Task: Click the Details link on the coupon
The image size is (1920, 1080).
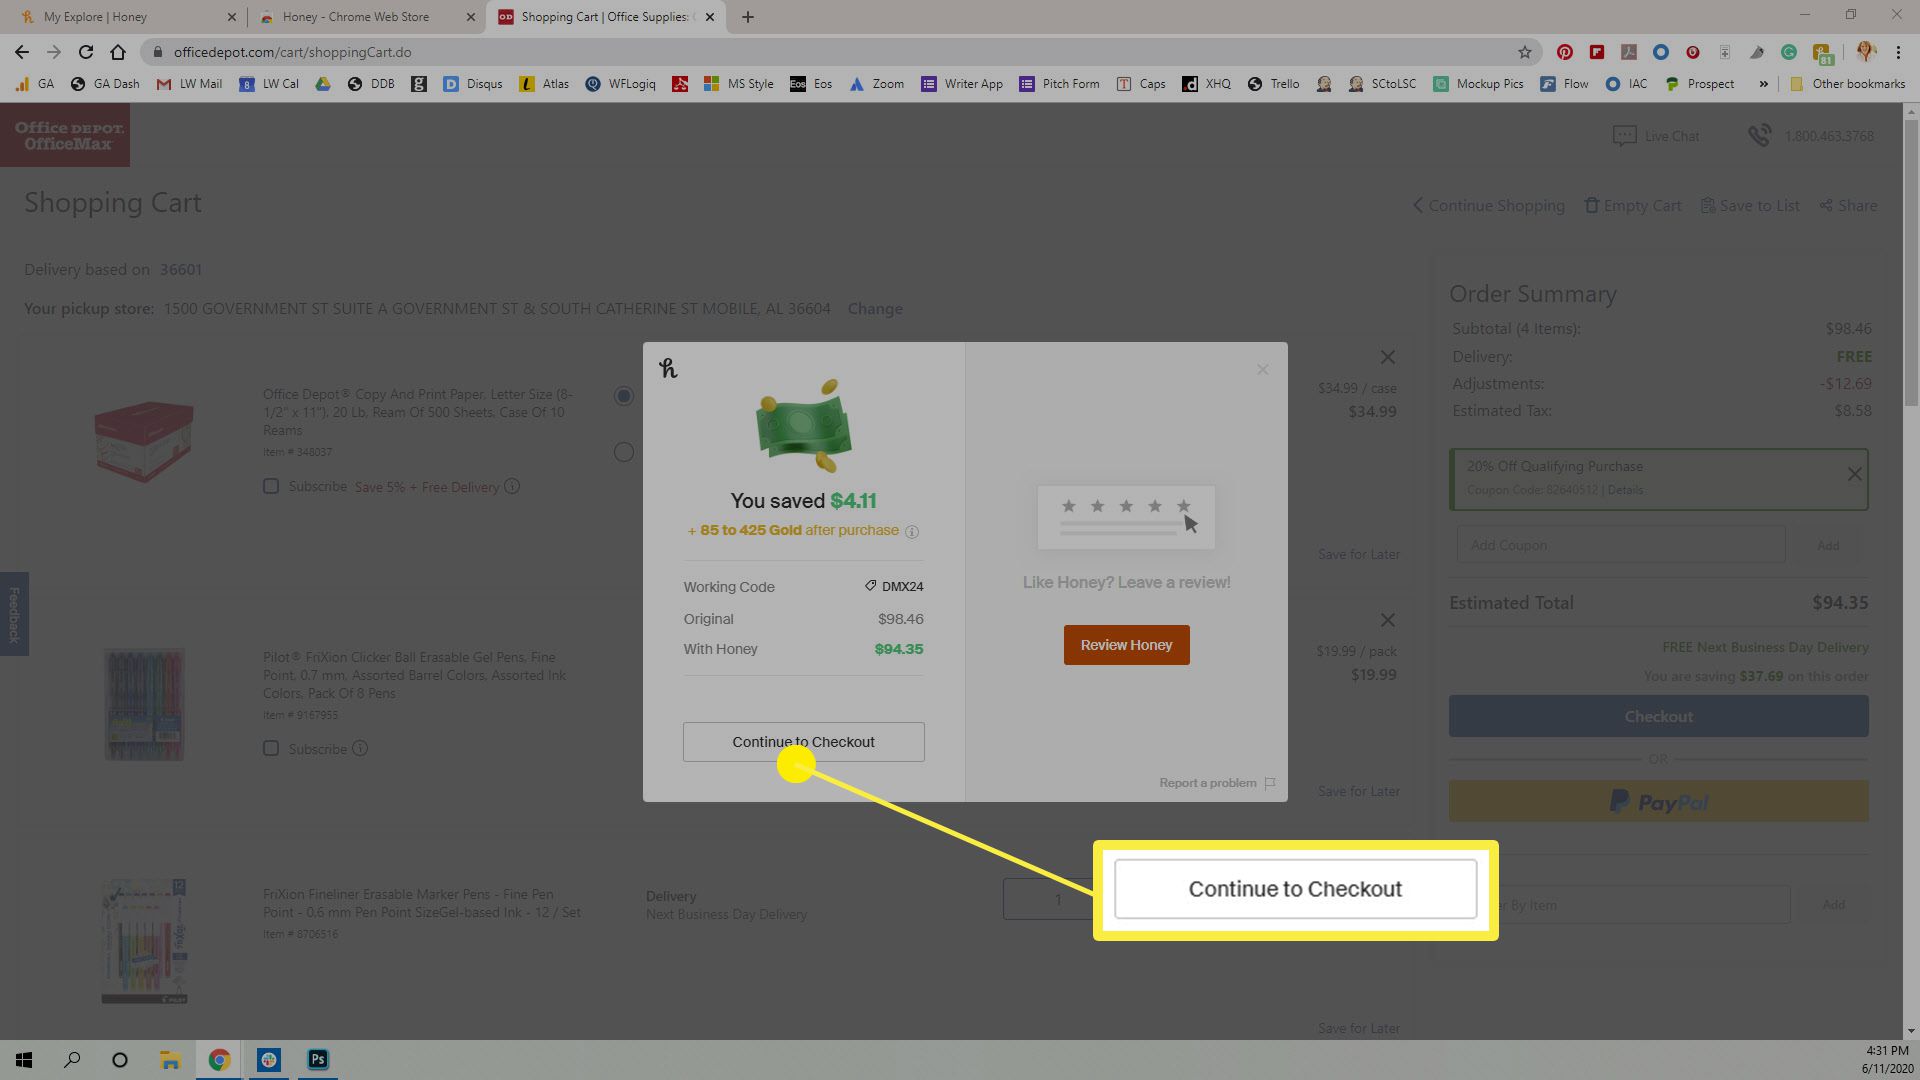Action: pos(1625,490)
